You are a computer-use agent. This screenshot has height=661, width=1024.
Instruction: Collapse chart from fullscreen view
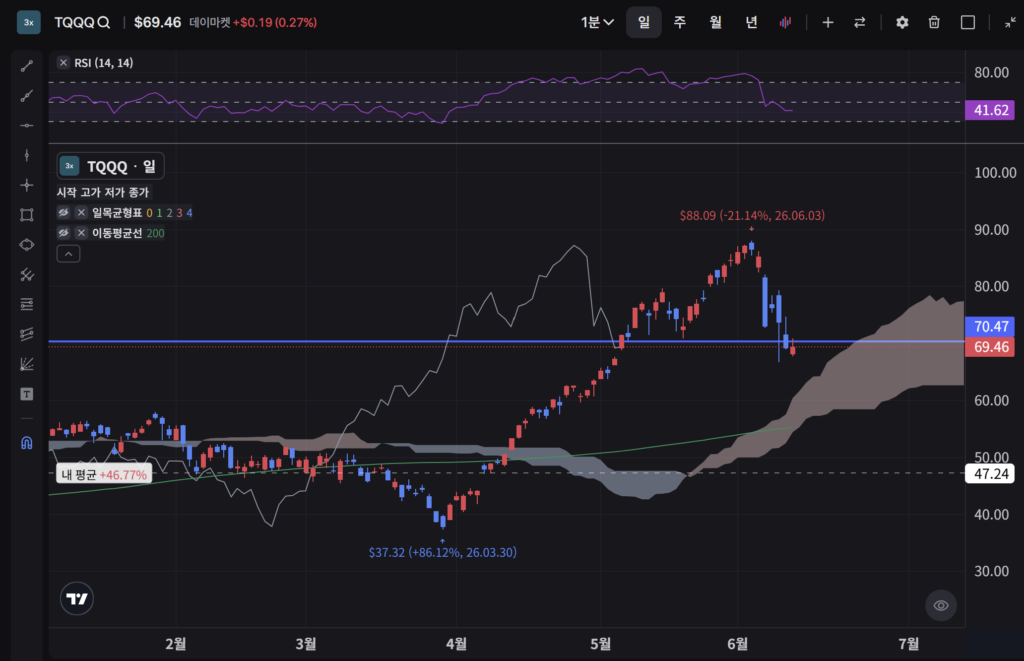tap(1010, 22)
